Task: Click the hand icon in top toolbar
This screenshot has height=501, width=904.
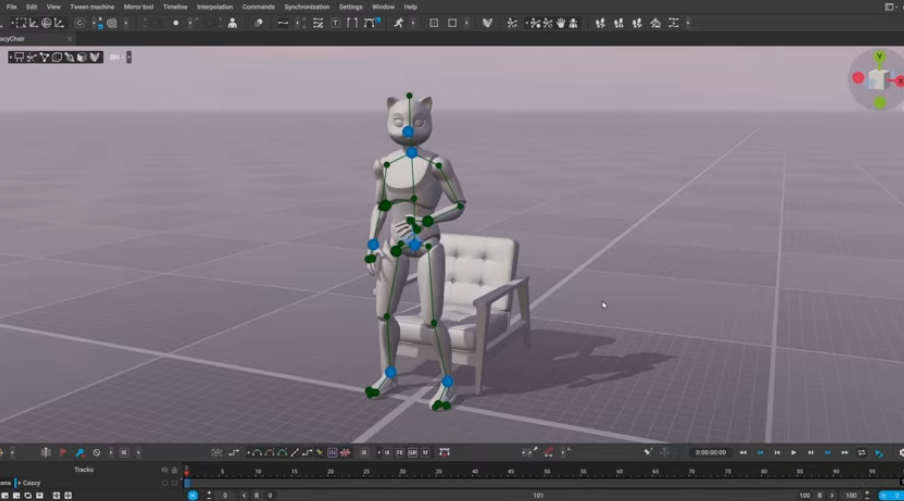Action: [x=560, y=23]
